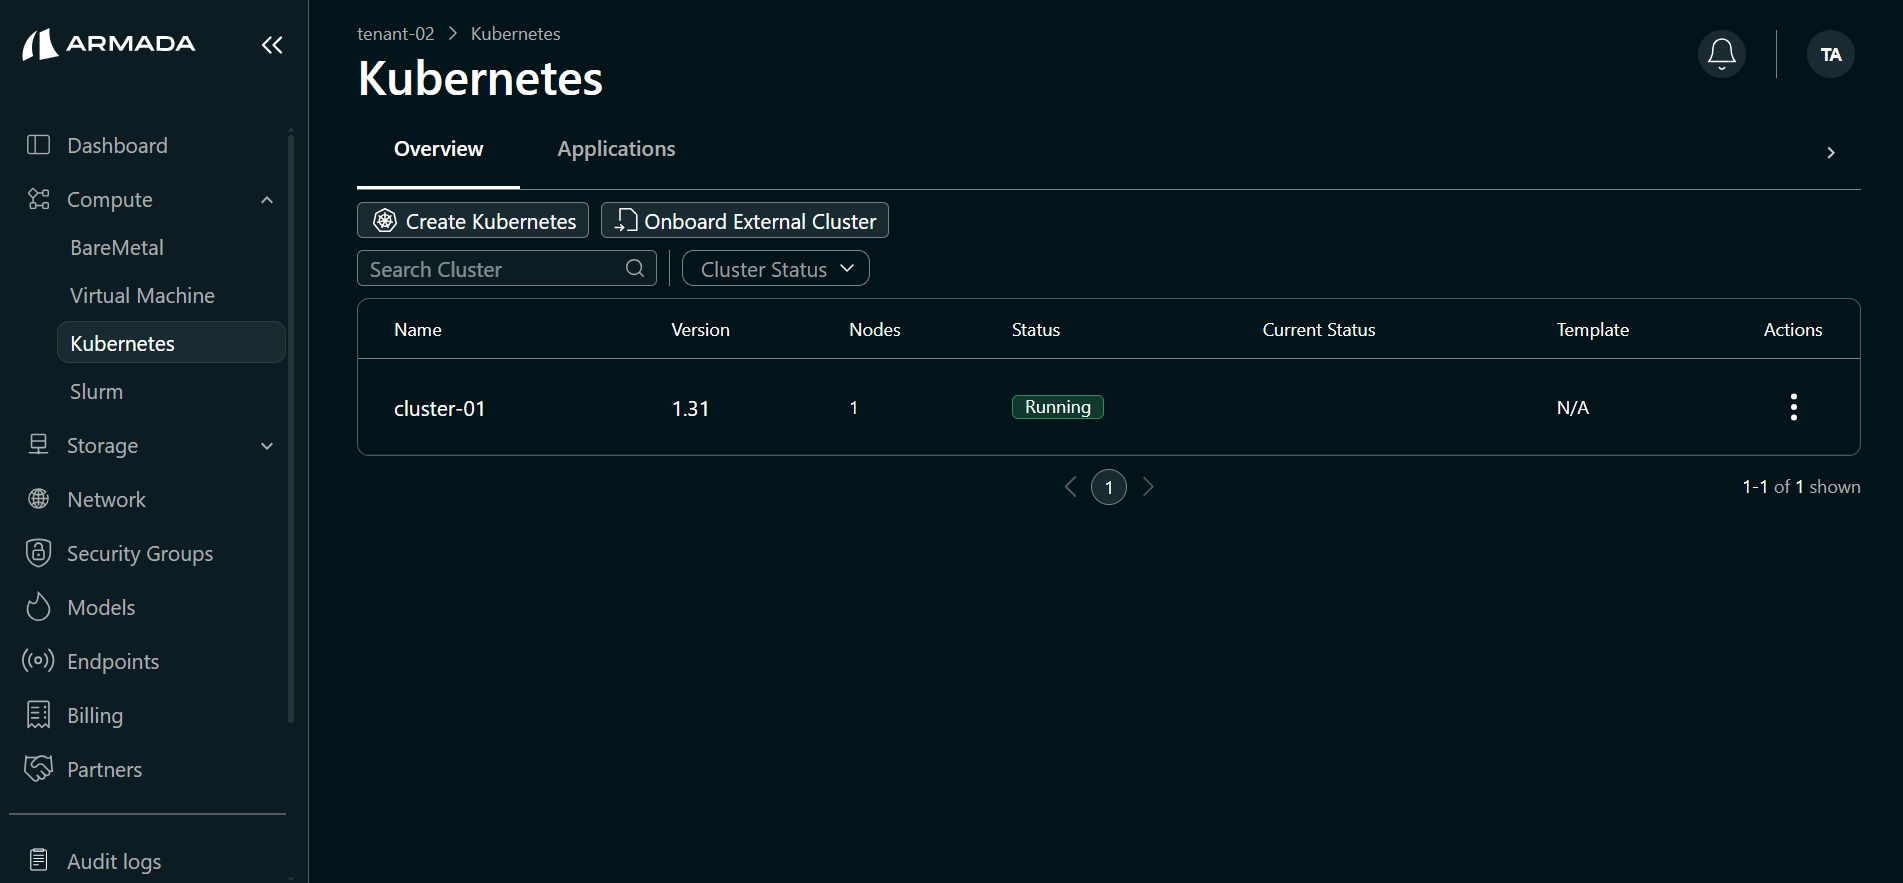
Task: Open cluster-01 name link
Action: [439, 408]
